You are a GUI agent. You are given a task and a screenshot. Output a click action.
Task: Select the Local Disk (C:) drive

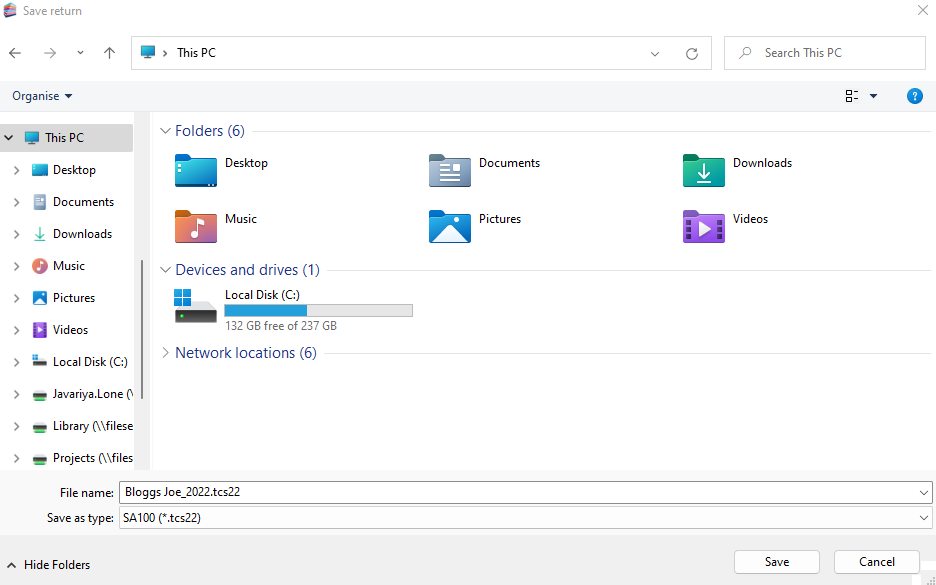click(195, 306)
